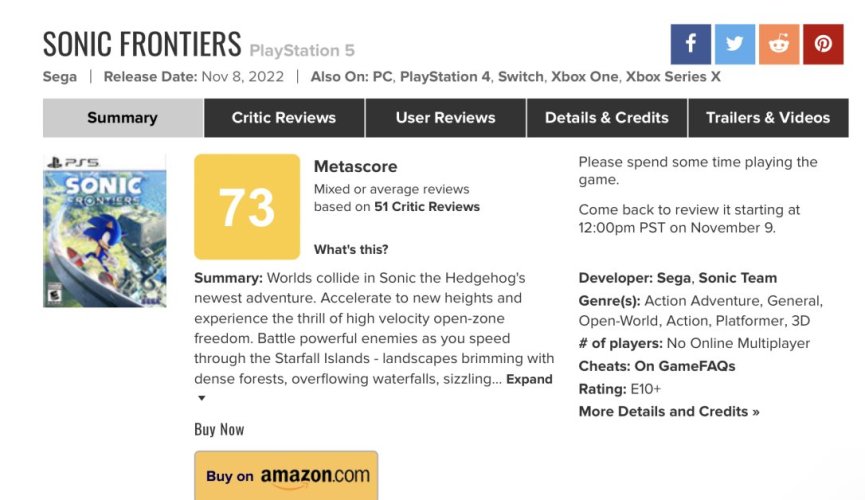The height and width of the screenshot is (500, 865).
Task: Open the Sonic Team developer link
Action: click(738, 278)
